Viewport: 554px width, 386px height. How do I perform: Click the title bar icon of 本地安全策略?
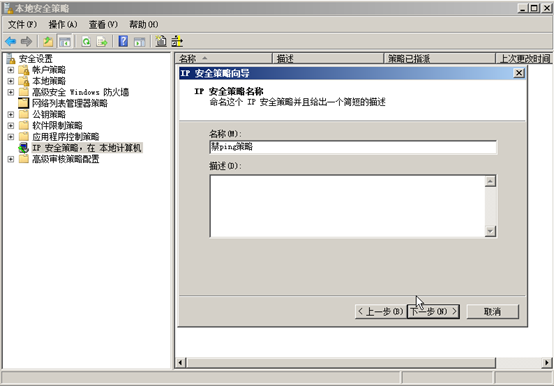point(8,8)
